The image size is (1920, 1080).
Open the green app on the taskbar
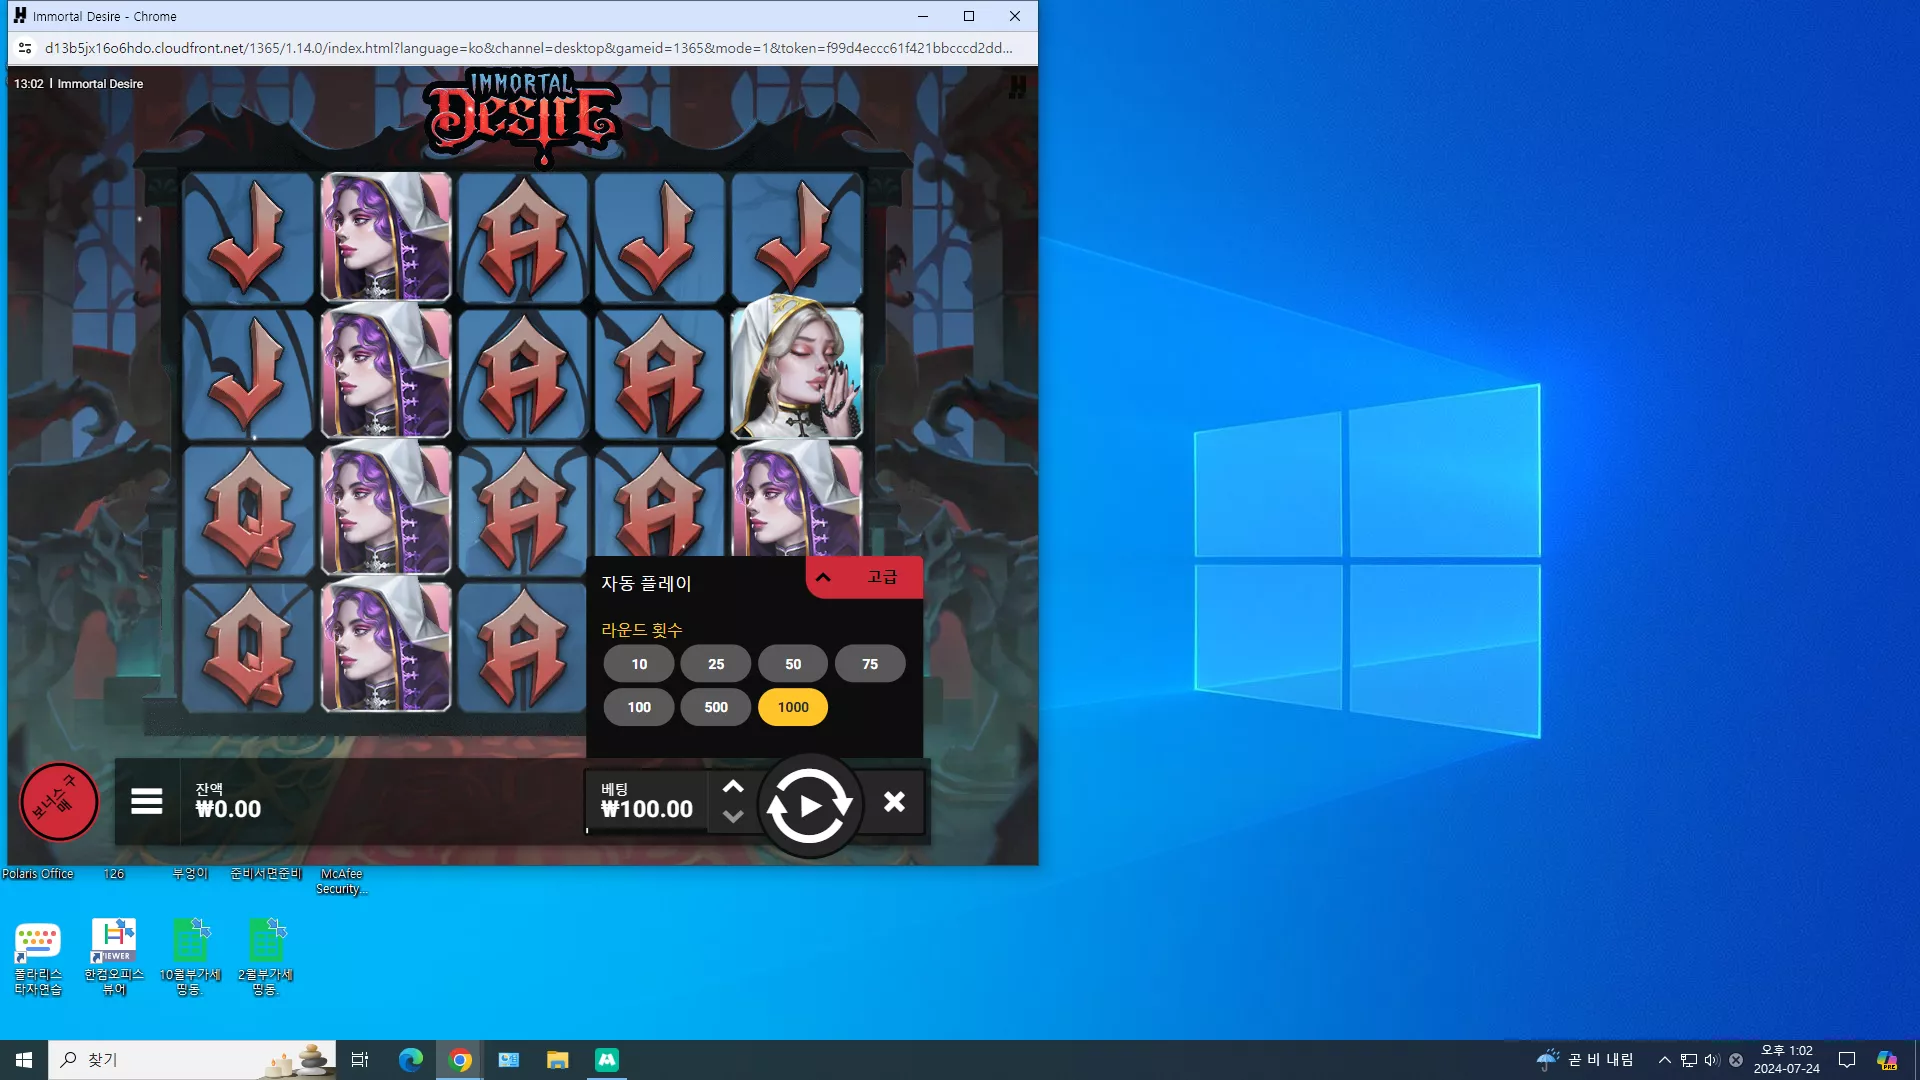coord(607,1060)
